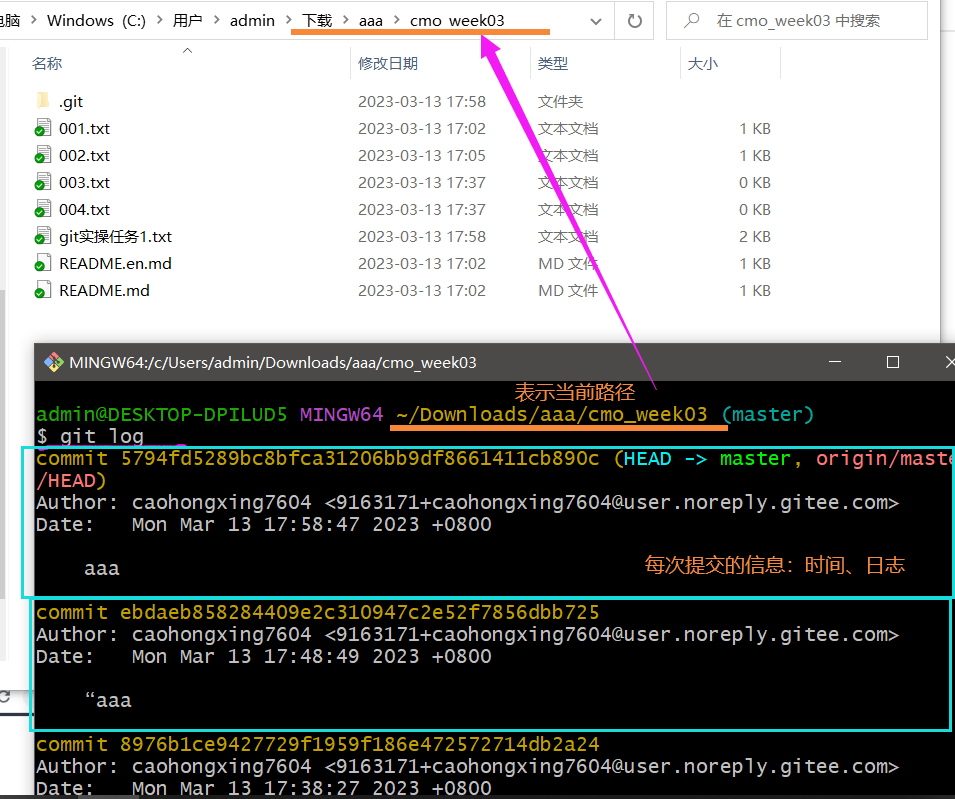This screenshot has width=955, height=799.
Task: Select the file name 004.txt
Action: tap(85, 209)
